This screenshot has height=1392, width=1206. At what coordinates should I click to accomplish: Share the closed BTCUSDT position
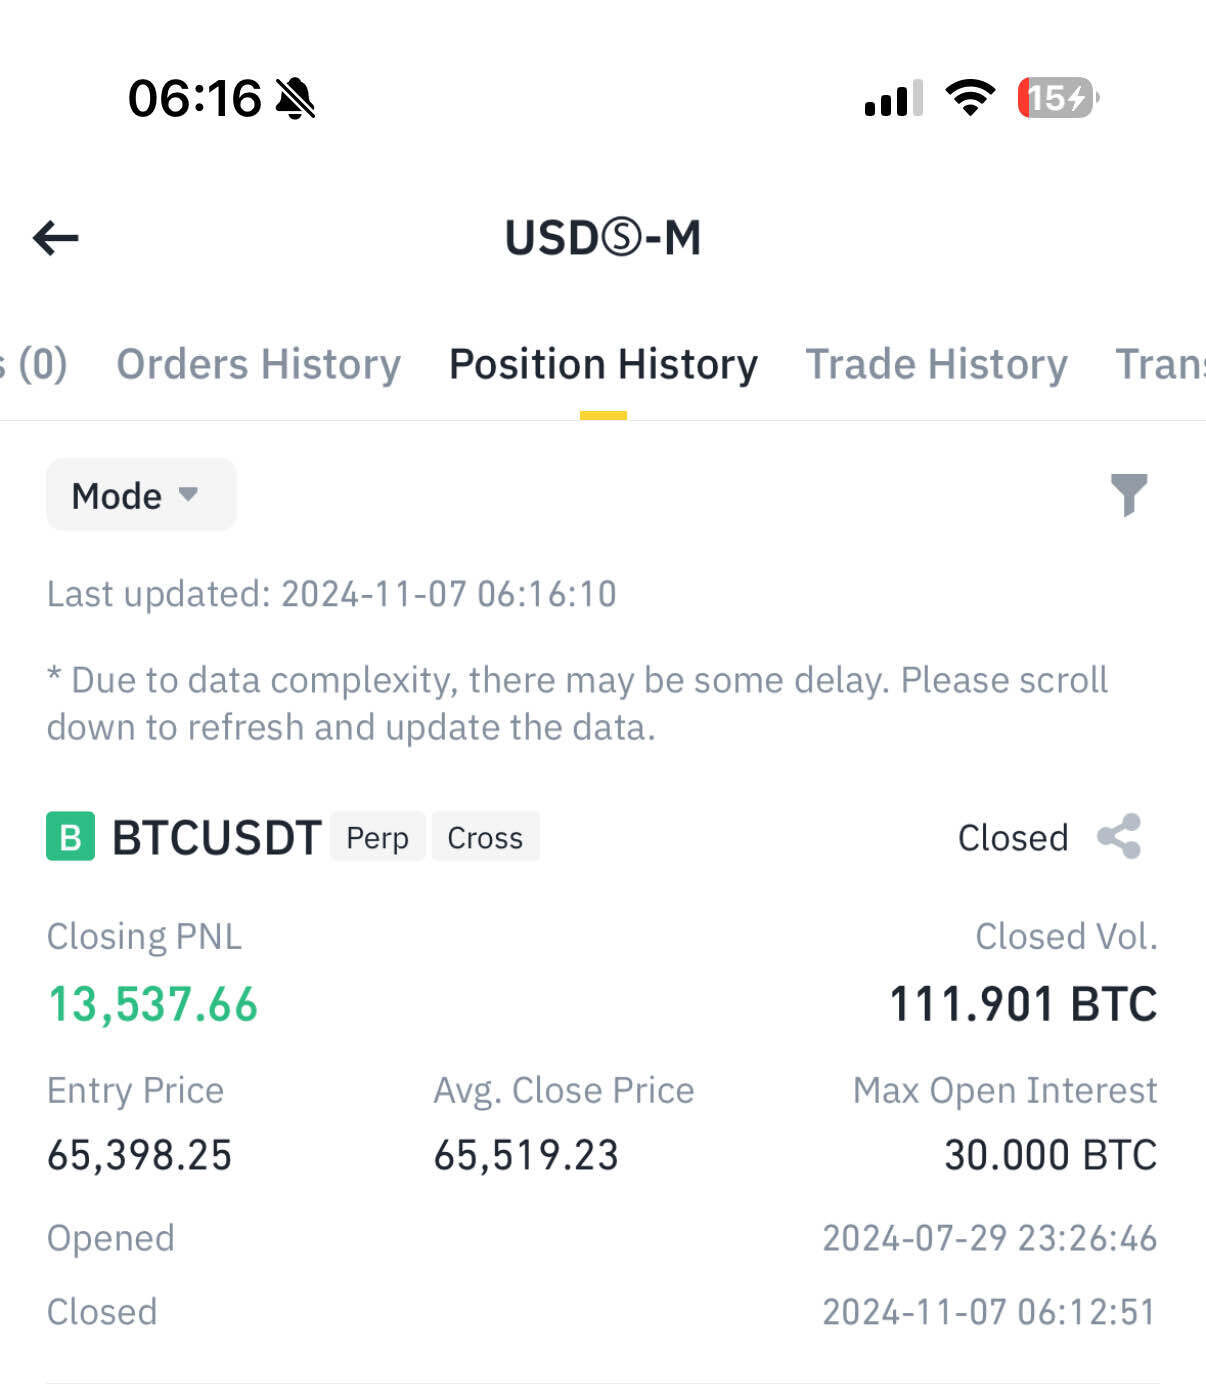1119,837
